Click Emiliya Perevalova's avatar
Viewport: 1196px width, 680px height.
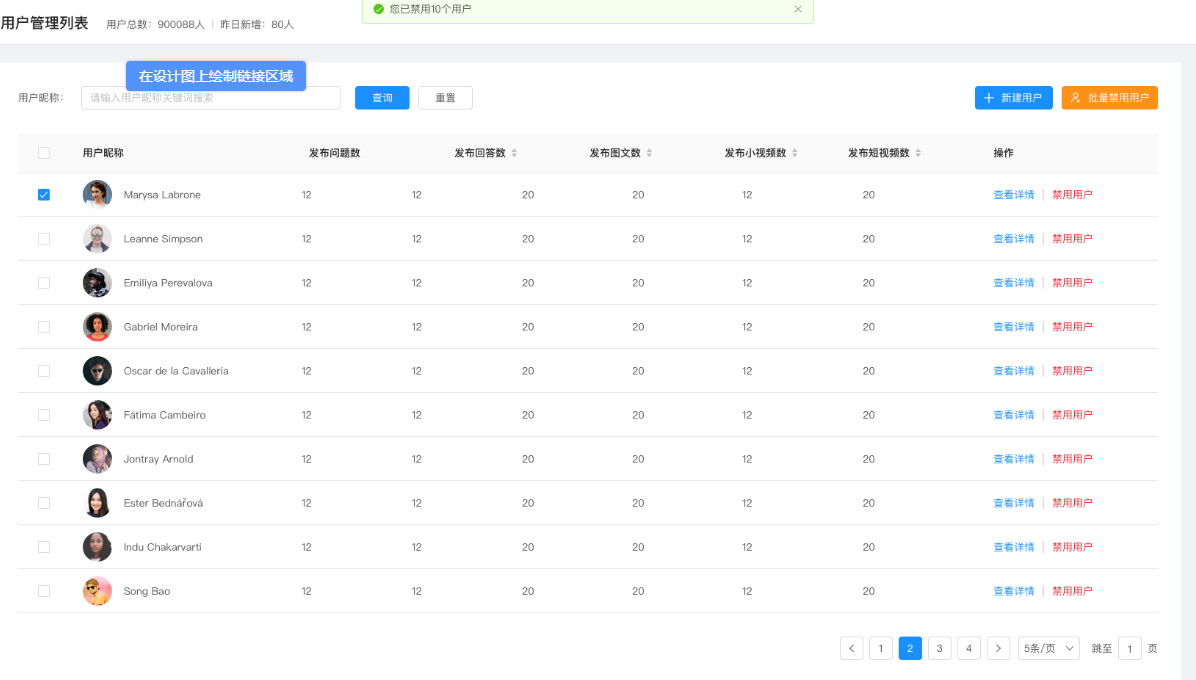click(x=97, y=283)
